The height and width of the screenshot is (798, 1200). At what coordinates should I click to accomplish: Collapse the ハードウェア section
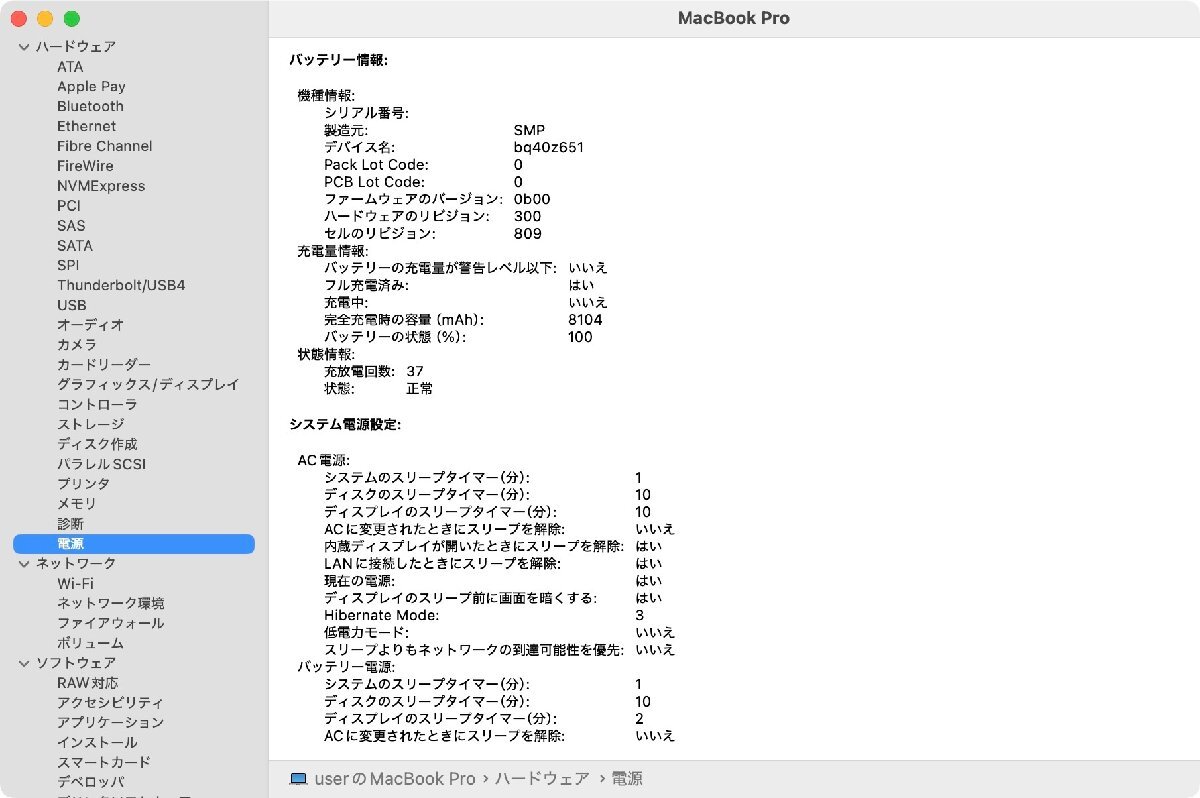22,46
